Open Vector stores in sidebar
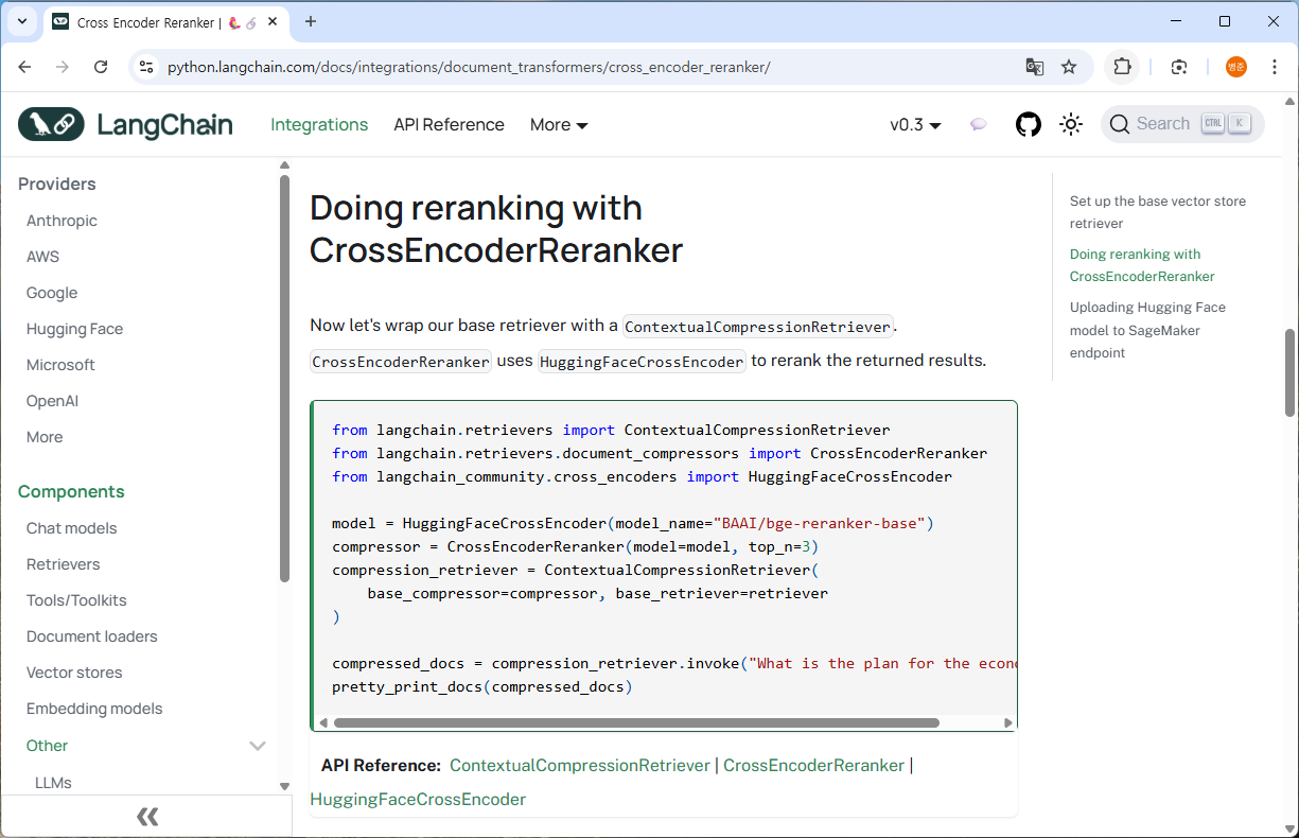 click(74, 672)
